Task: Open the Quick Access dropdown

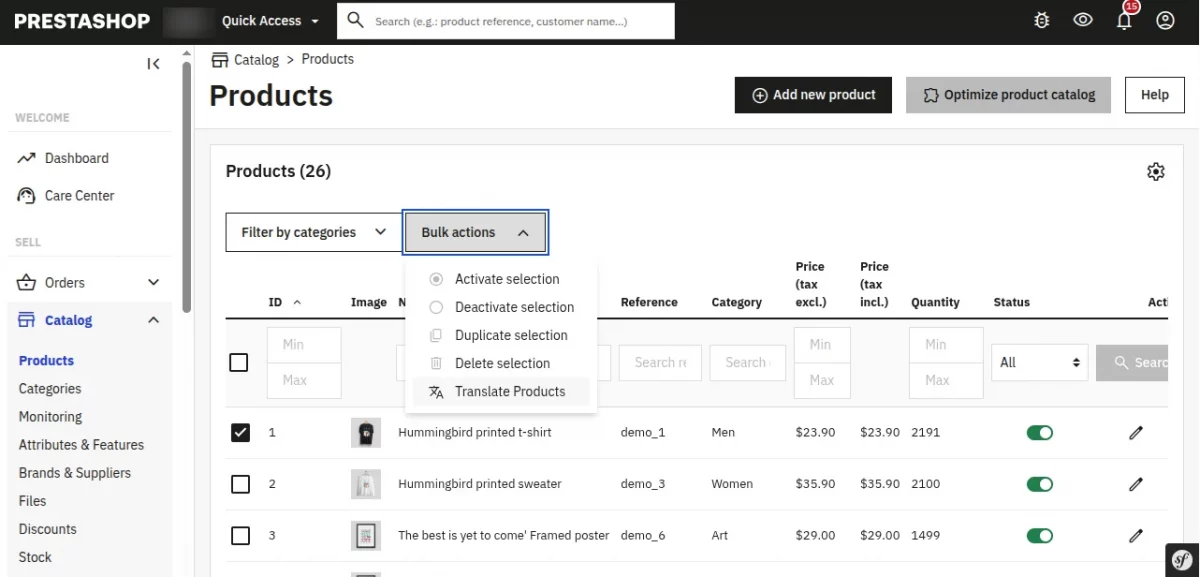Action: (x=271, y=21)
